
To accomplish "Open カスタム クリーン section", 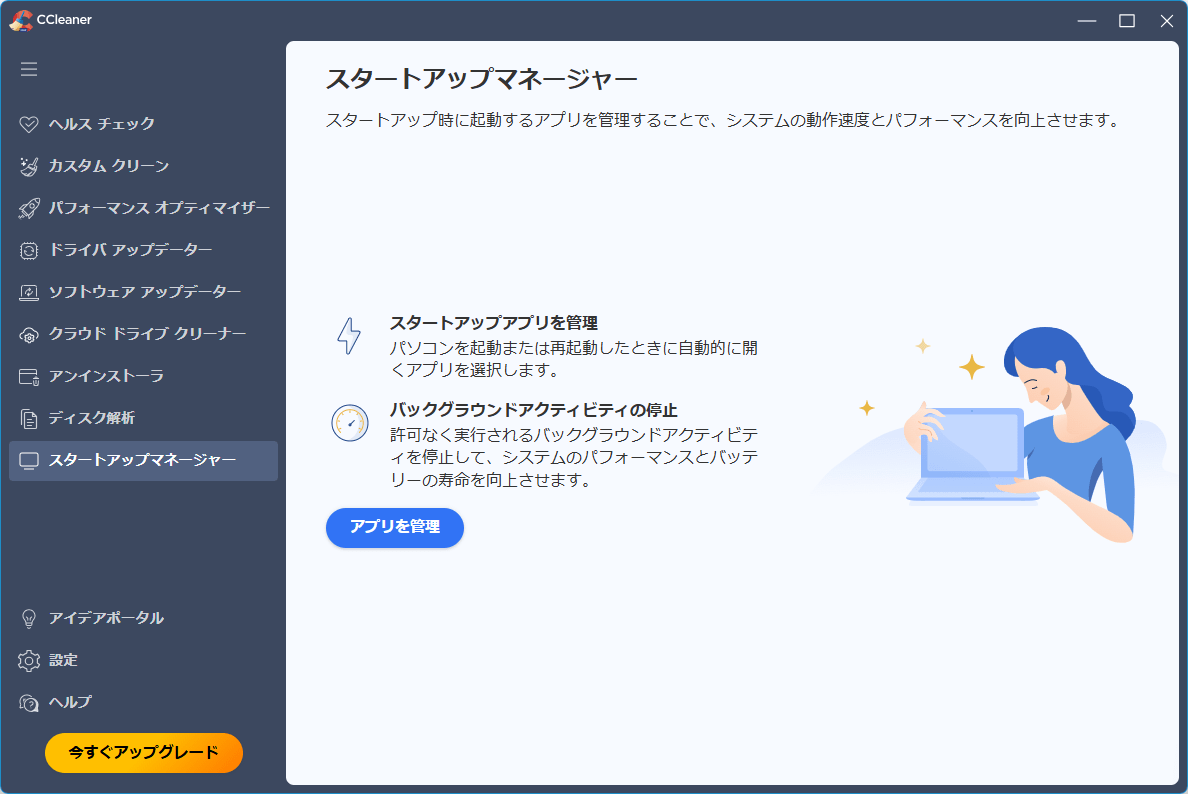I will (x=109, y=166).
